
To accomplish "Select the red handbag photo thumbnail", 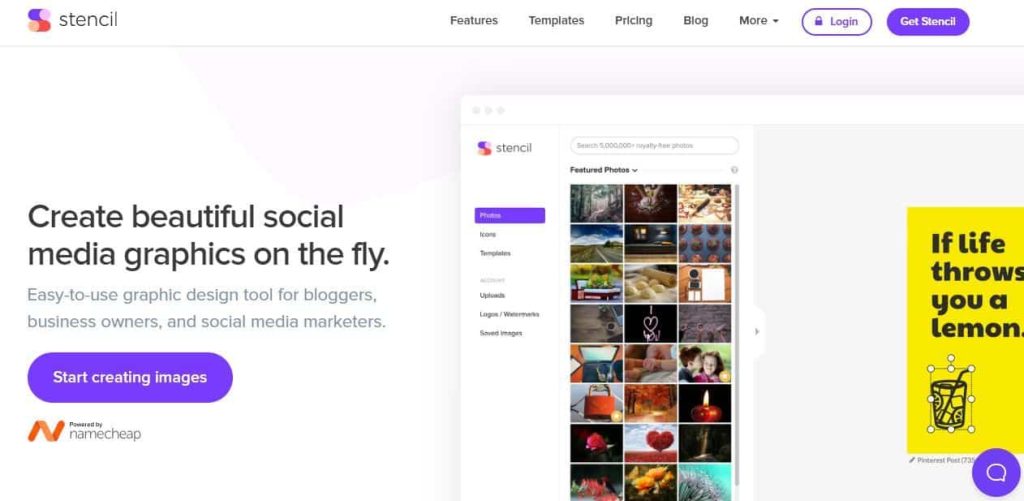I will point(596,403).
